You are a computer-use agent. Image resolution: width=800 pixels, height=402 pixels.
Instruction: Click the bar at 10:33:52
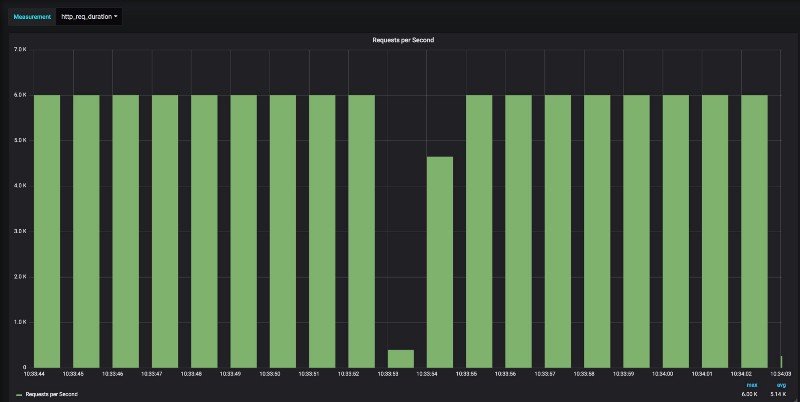(x=361, y=231)
